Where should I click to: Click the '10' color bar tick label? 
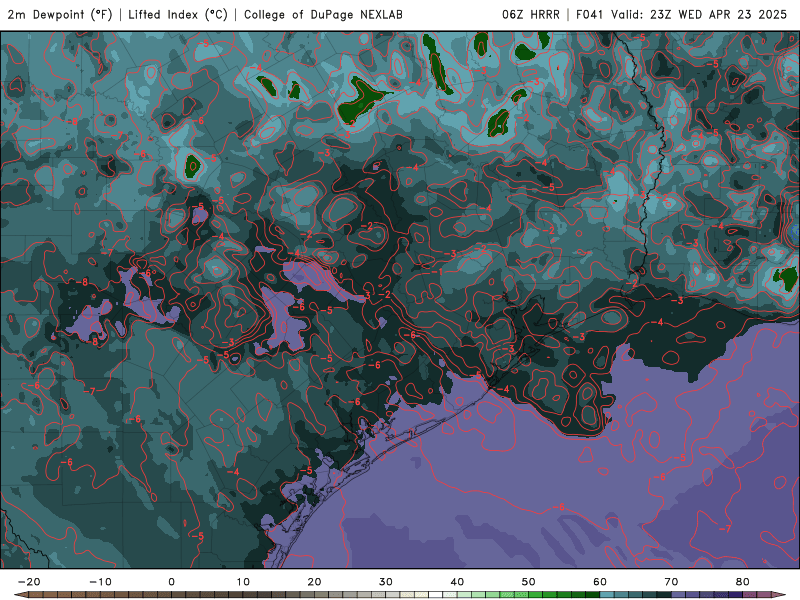tap(243, 582)
